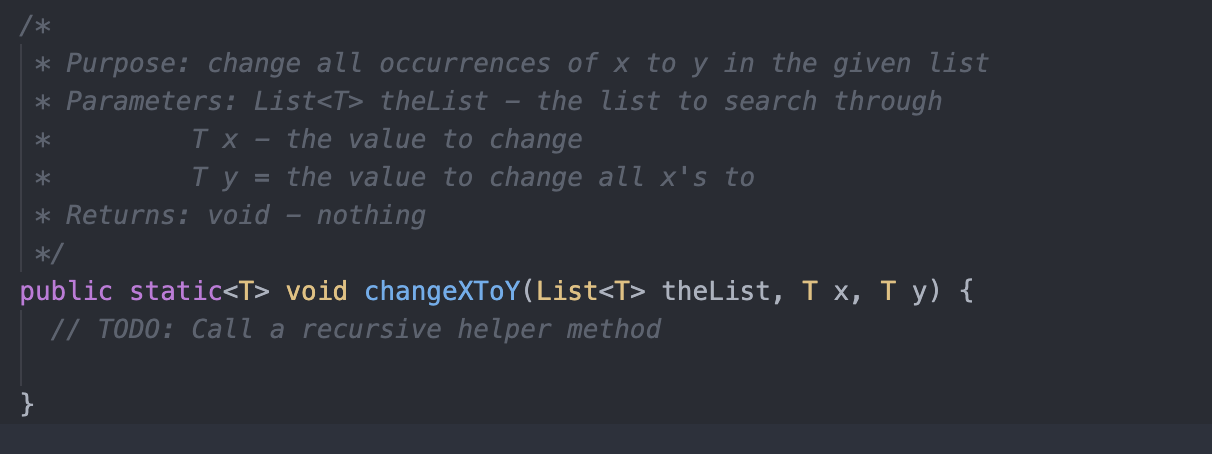Place cursor on the changeXToY method name
Image resolution: width=1212 pixels, height=454 pixels.
(443, 291)
